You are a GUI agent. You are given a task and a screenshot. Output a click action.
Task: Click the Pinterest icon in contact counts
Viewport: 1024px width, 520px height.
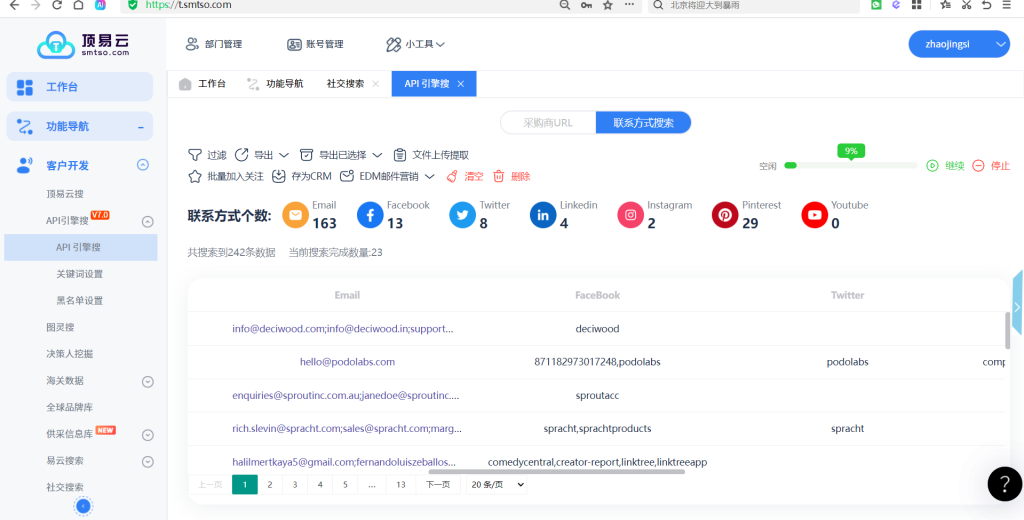pyautogui.click(x=725, y=215)
